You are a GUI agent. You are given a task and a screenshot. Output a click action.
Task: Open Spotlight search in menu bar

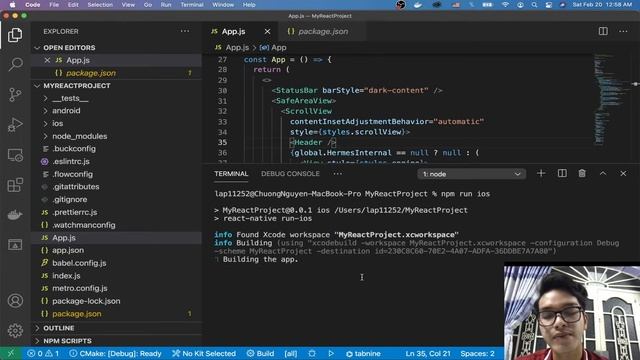pos(534,5)
